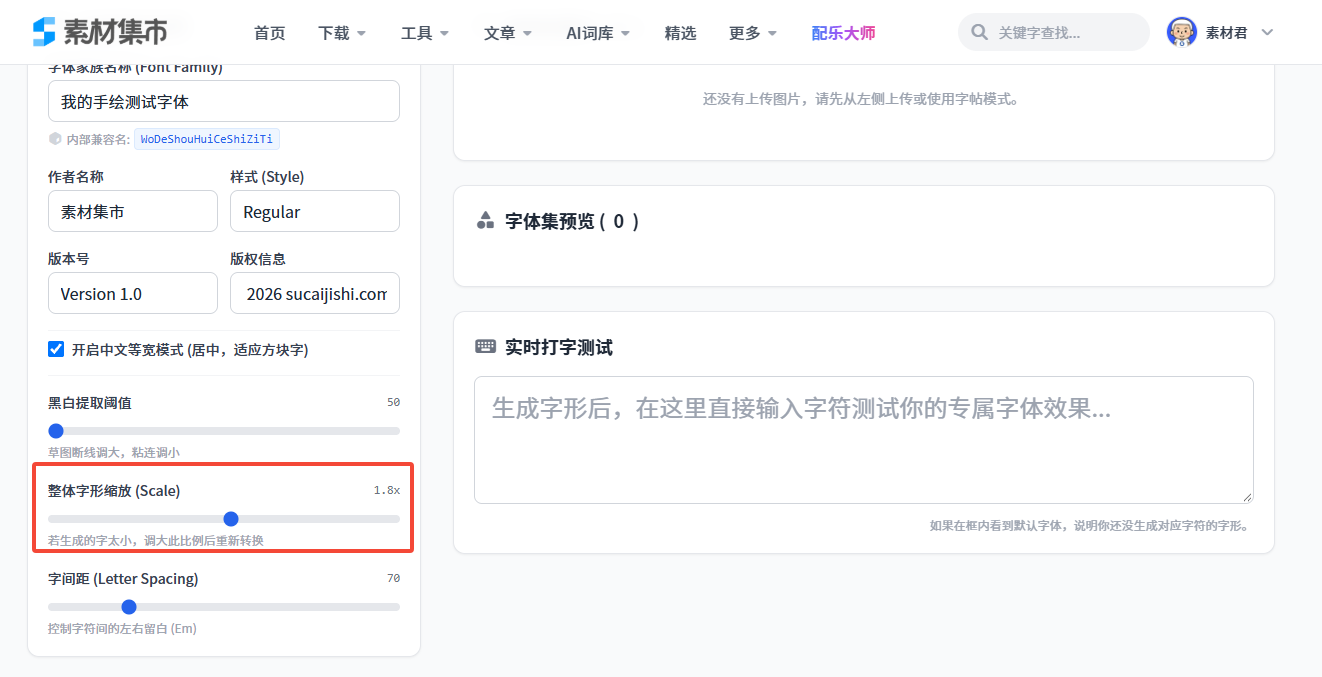Open the 更多 dropdown menu
Viewport: 1322px width, 677px height.
pyautogui.click(x=753, y=33)
